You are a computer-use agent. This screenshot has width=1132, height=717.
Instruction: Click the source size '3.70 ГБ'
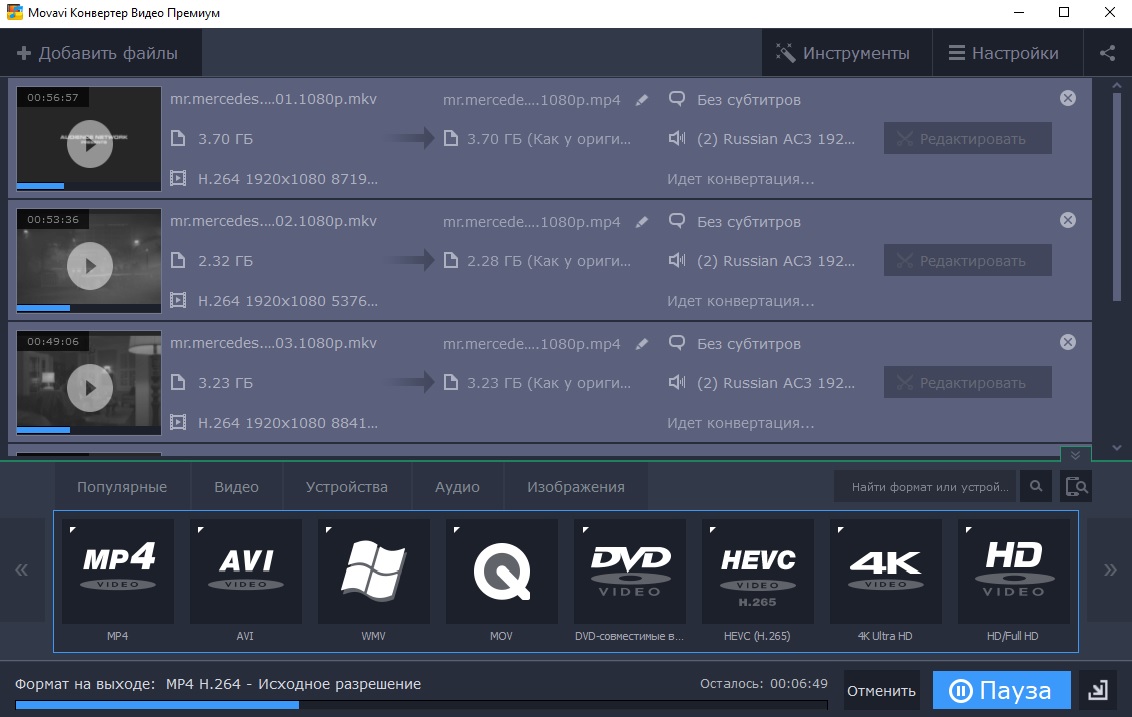tap(225, 139)
